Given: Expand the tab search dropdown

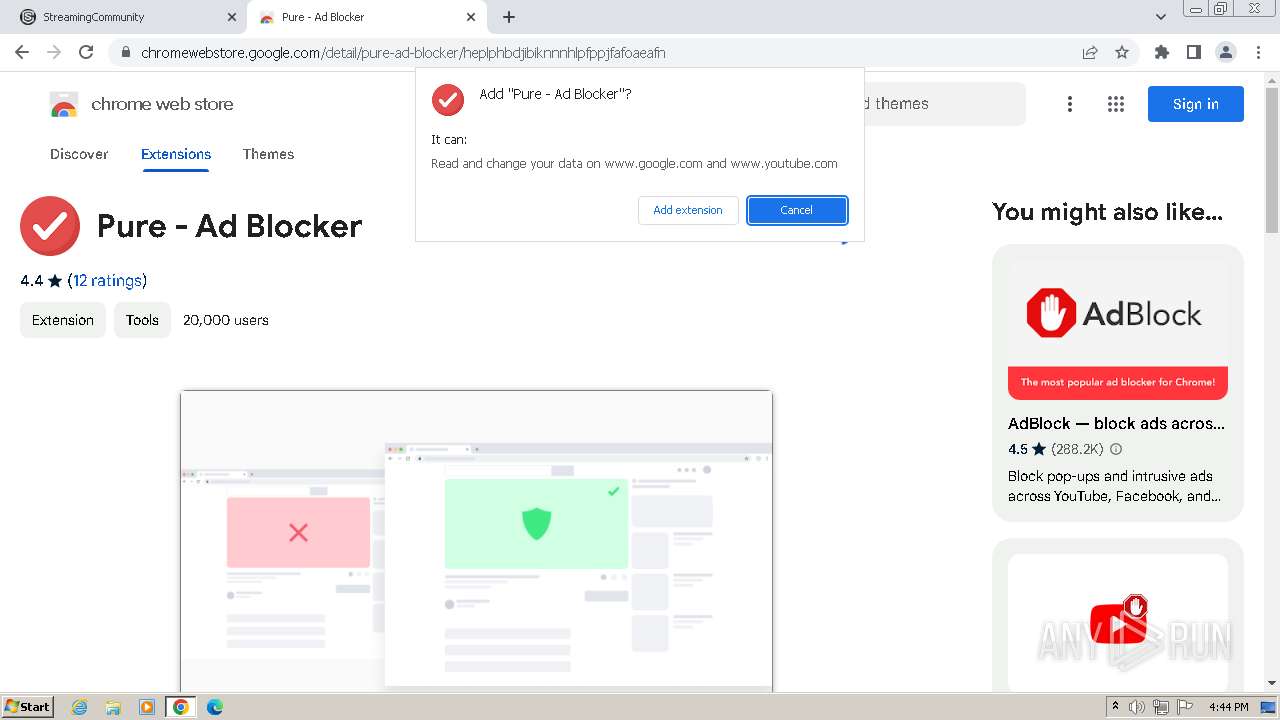Looking at the screenshot, I should pyautogui.click(x=1161, y=17).
